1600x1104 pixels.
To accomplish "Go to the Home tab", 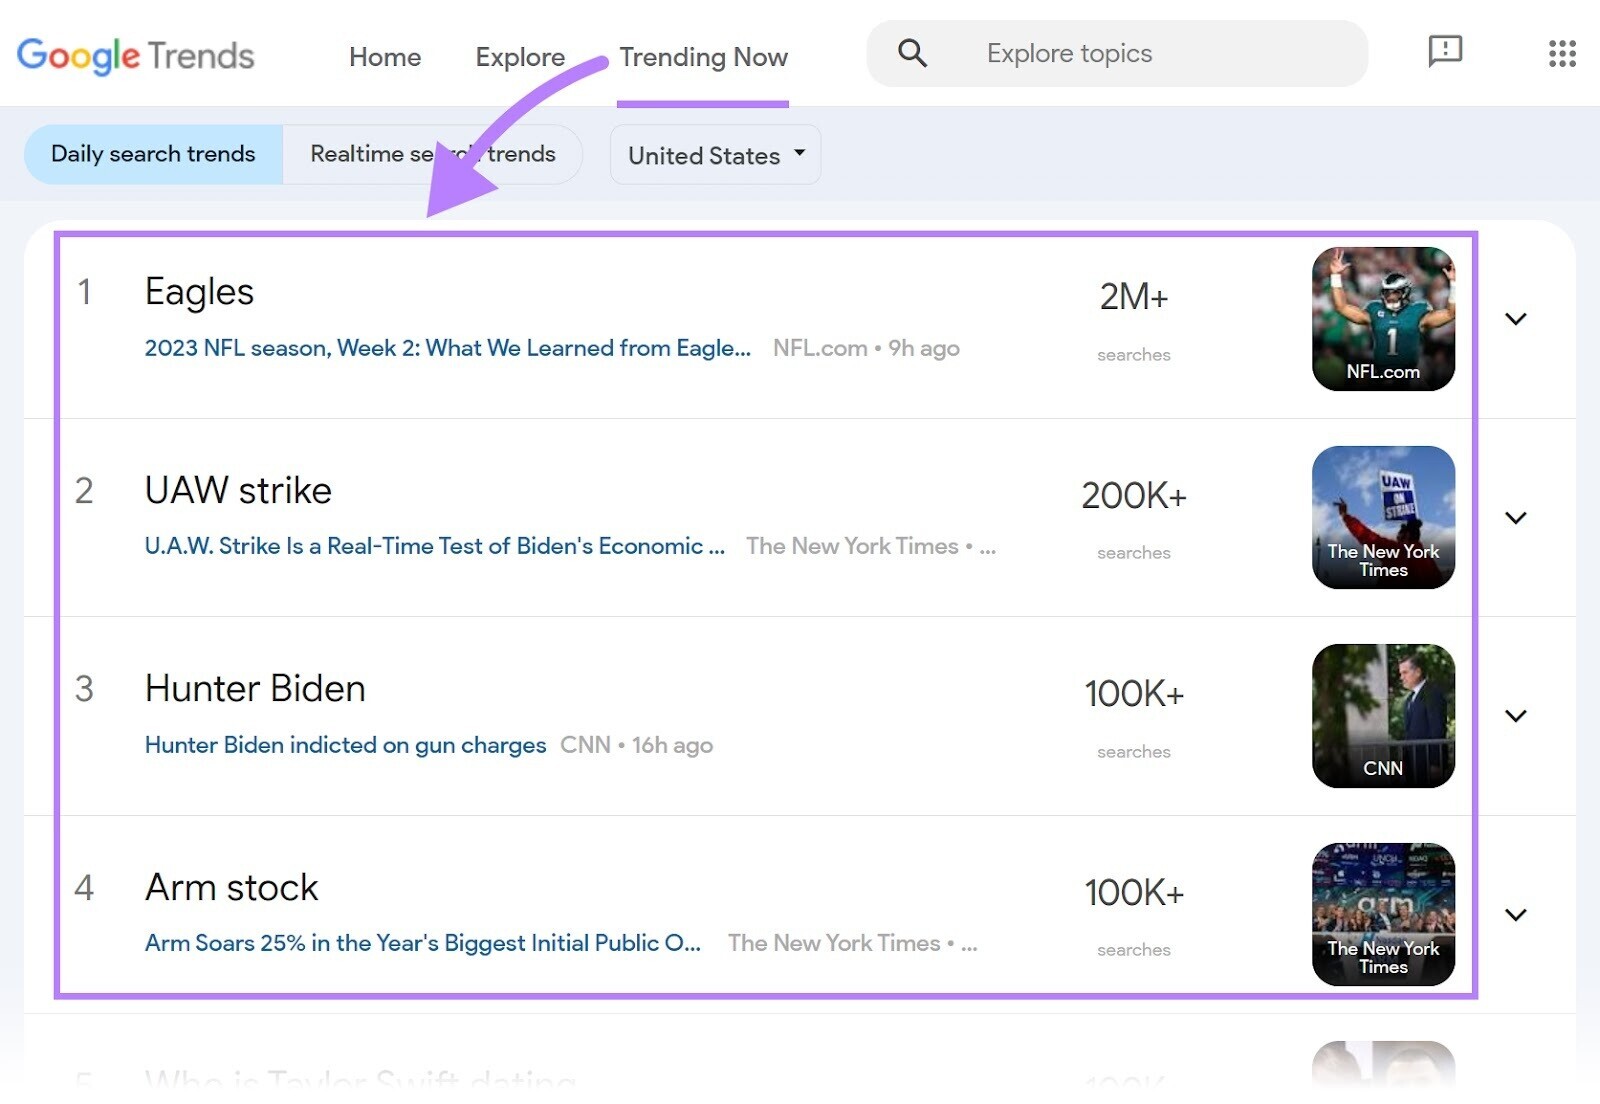I will 385,57.
